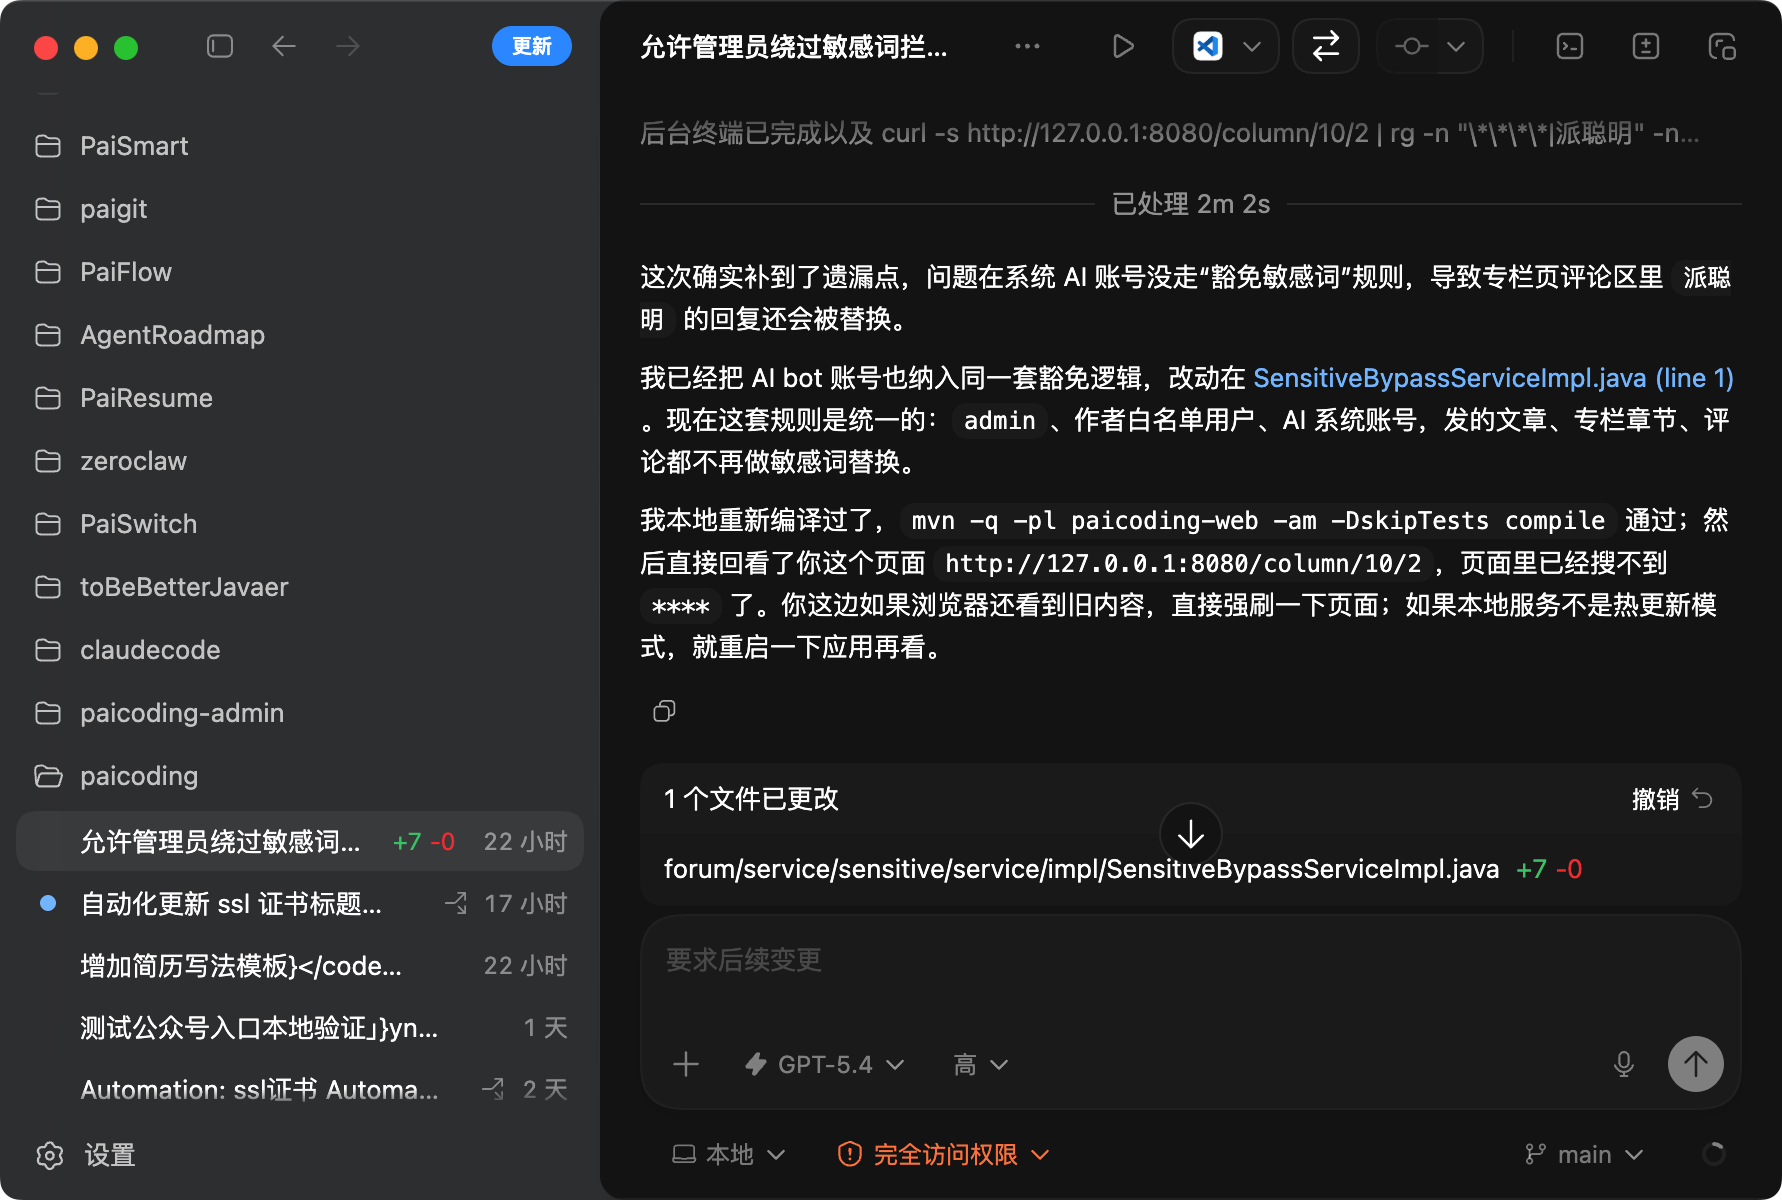This screenshot has width=1782, height=1200.
Task: Click the duplicate window icon top right
Action: click(x=1722, y=46)
